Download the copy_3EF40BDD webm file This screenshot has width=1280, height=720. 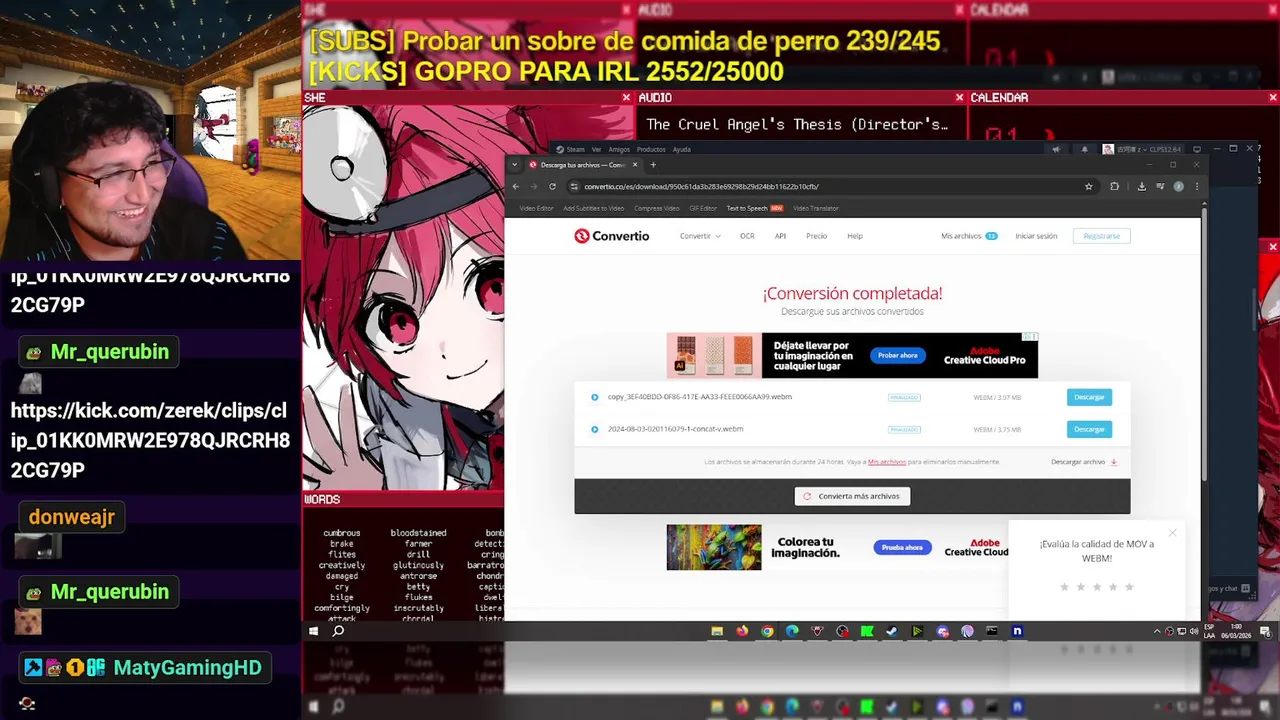[x=1089, y=397]
